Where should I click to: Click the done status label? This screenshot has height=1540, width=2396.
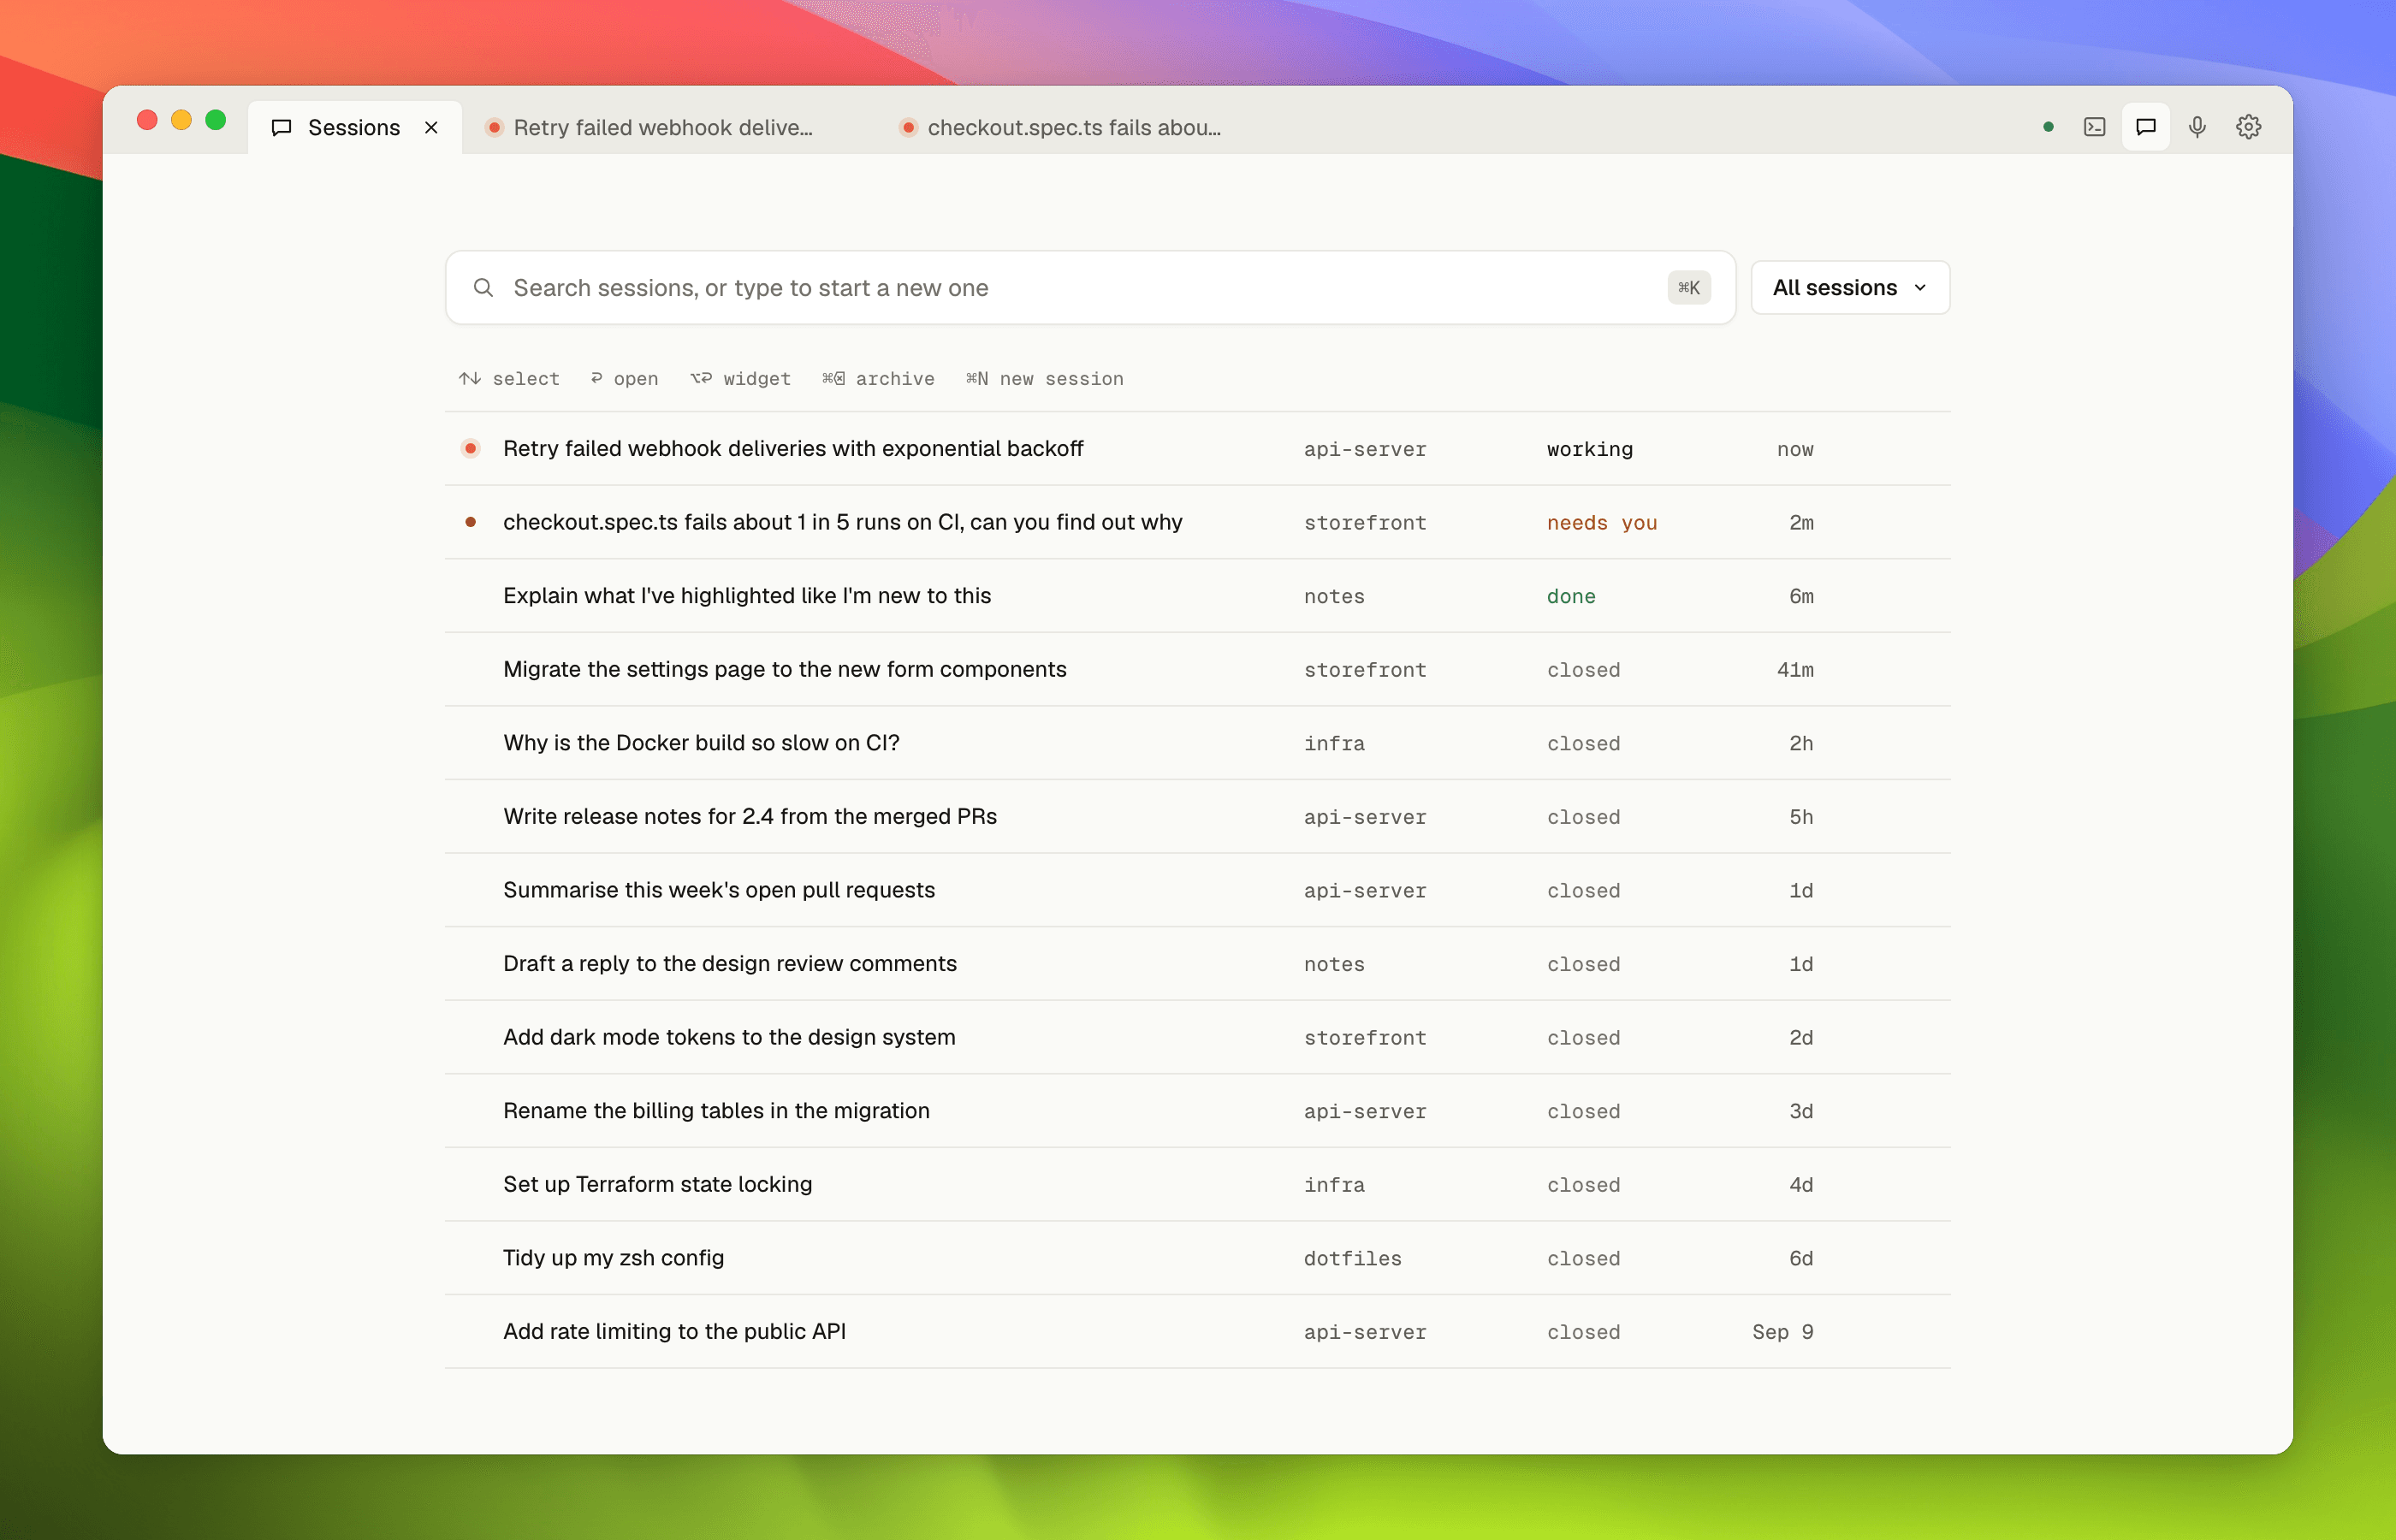tap(1571, 597)
